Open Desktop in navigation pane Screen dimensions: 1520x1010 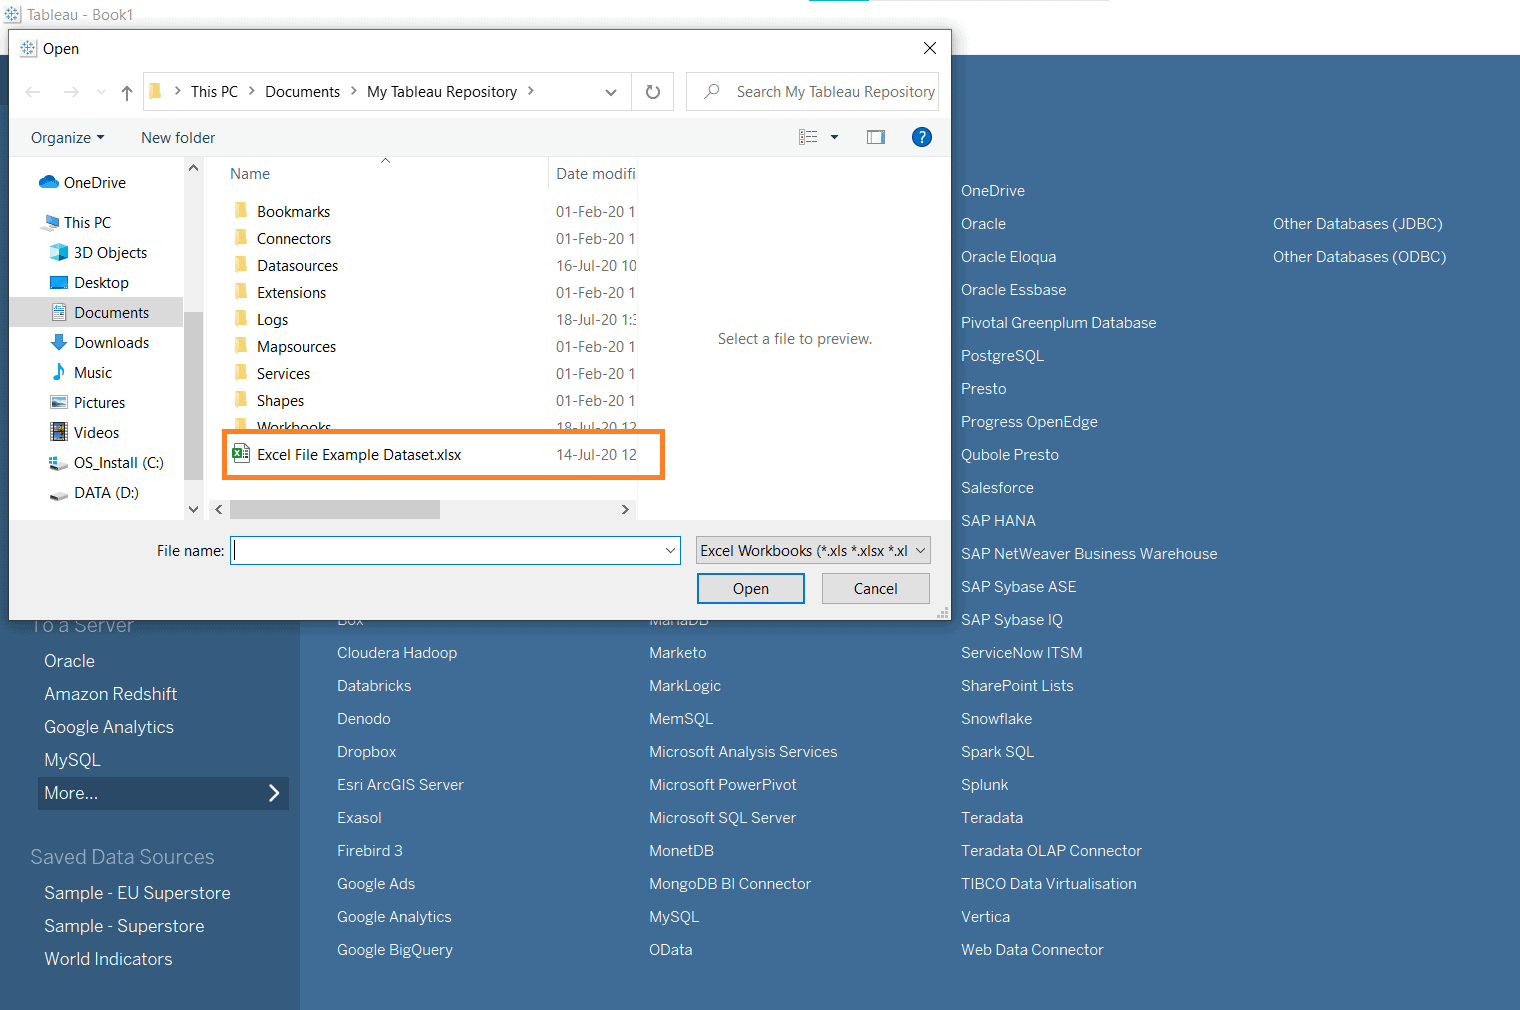[x=89, y=282]
